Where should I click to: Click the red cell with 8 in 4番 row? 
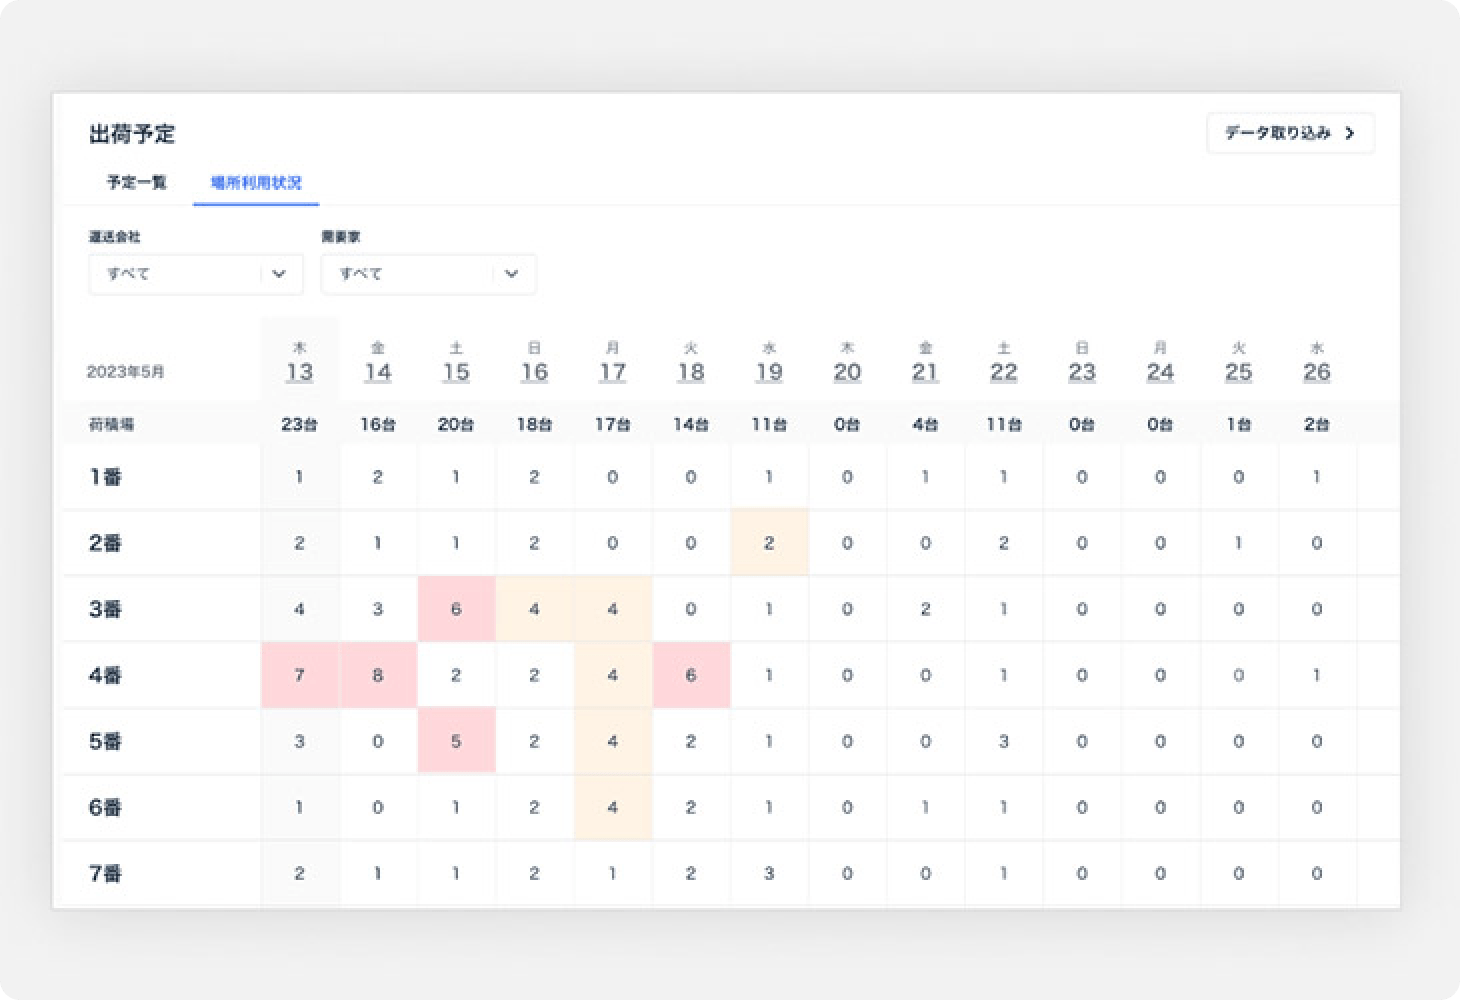pos(377,675)
